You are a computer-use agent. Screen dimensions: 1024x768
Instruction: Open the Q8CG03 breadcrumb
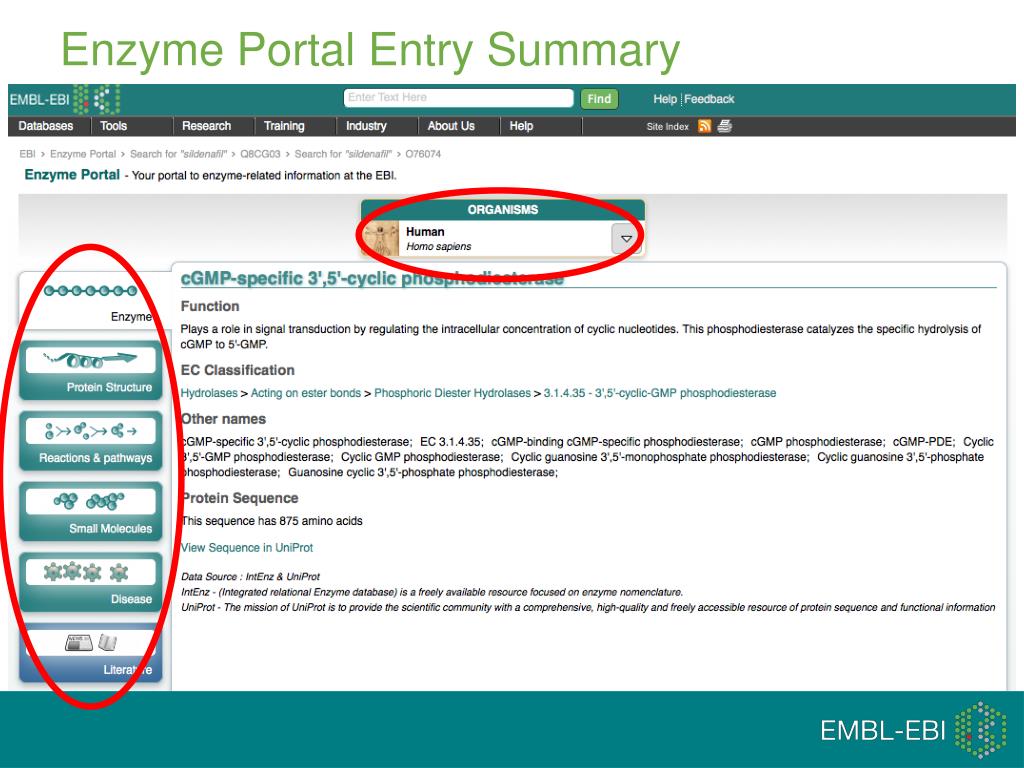[260, 154]
